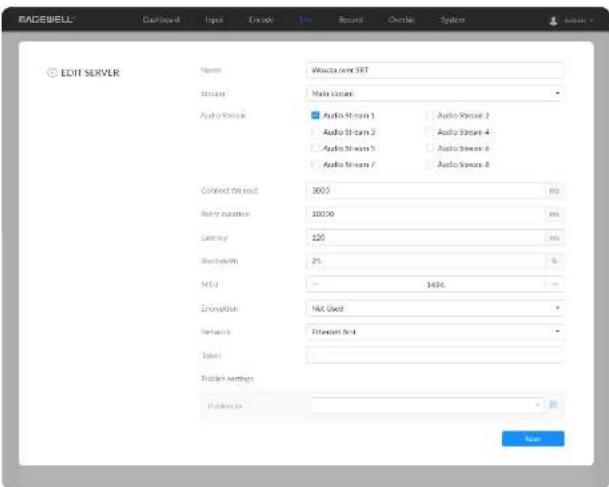609x487 pixels.
Task: Uncheck Audio Stream 1 checkbox
Action: point(315,115)
